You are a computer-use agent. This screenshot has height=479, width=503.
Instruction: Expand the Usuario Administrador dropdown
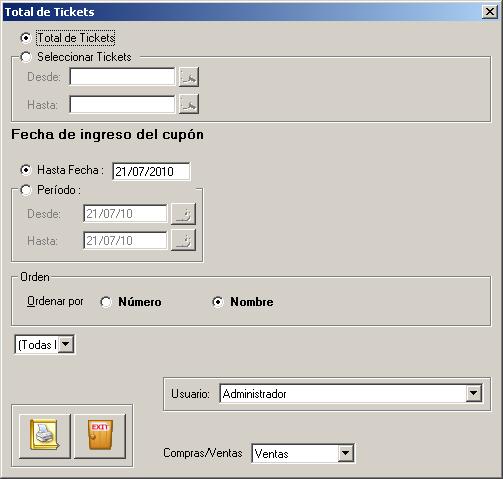coord(473,393)
